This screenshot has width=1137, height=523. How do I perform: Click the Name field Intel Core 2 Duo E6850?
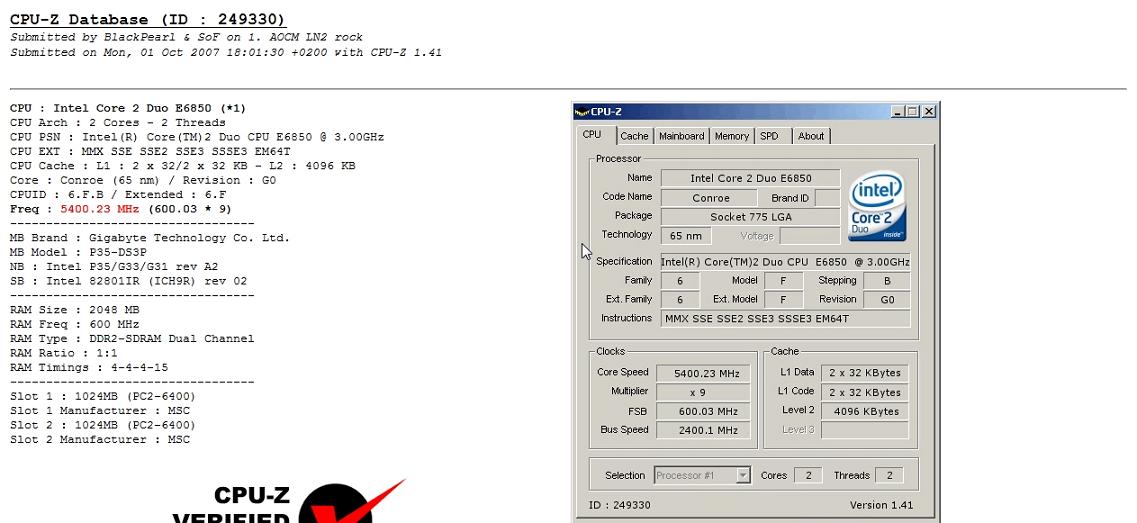[751, 178]
